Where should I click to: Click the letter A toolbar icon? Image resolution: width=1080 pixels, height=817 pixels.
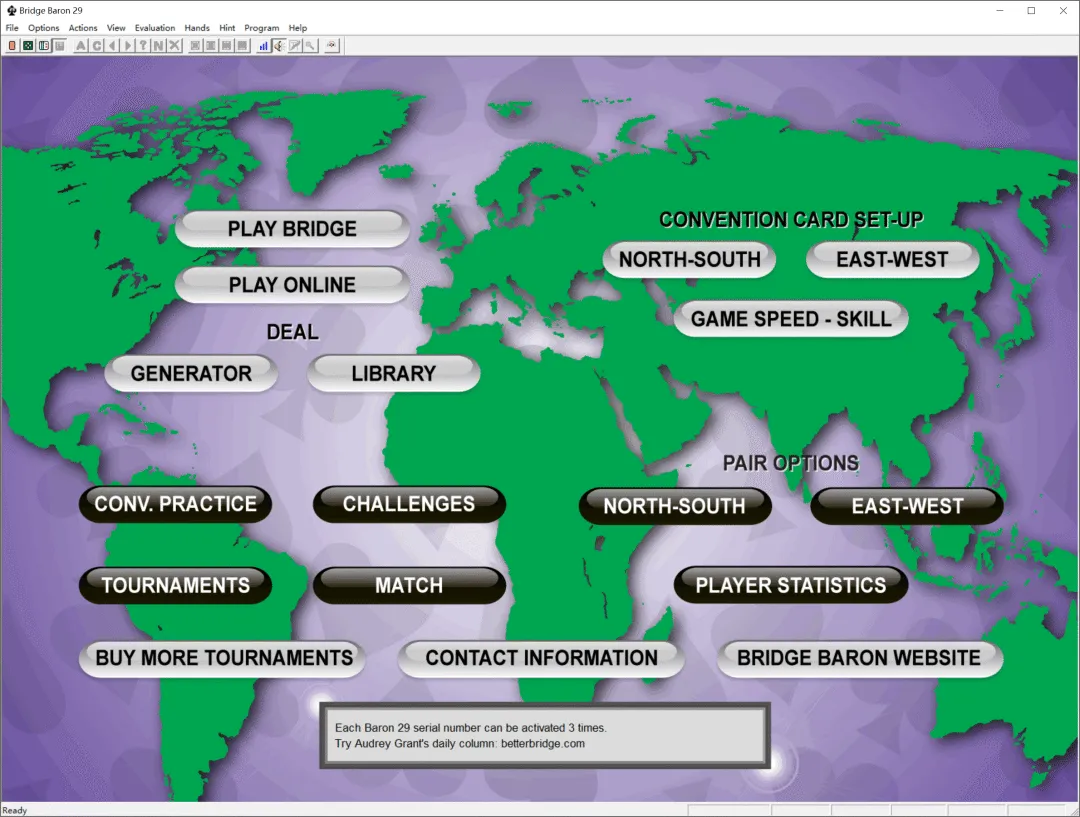point(81,45)
